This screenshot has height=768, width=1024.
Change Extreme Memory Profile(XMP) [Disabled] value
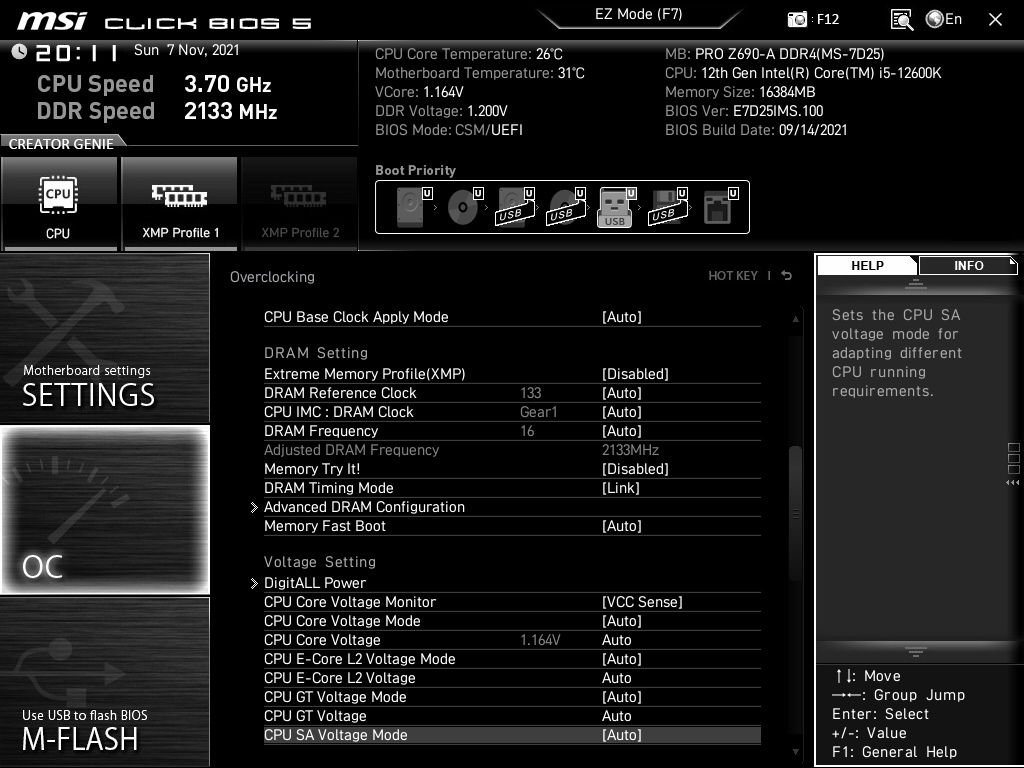[x=512, y=374]
